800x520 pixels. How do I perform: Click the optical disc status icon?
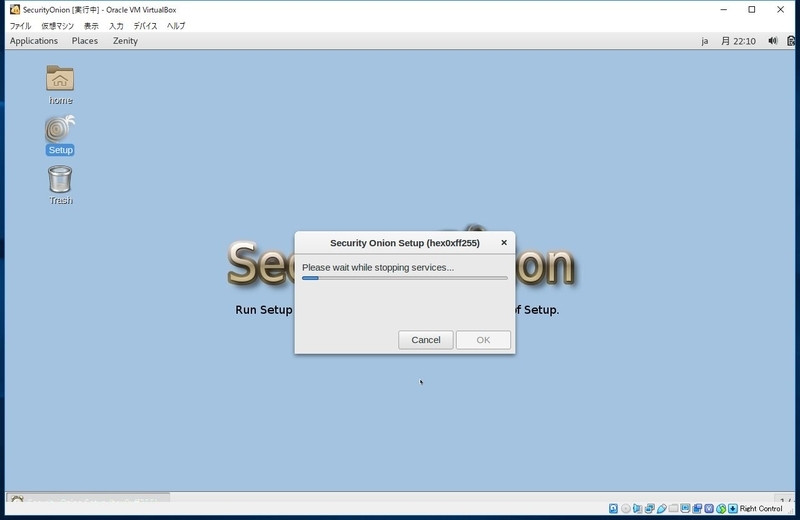[x=626, y=508]
